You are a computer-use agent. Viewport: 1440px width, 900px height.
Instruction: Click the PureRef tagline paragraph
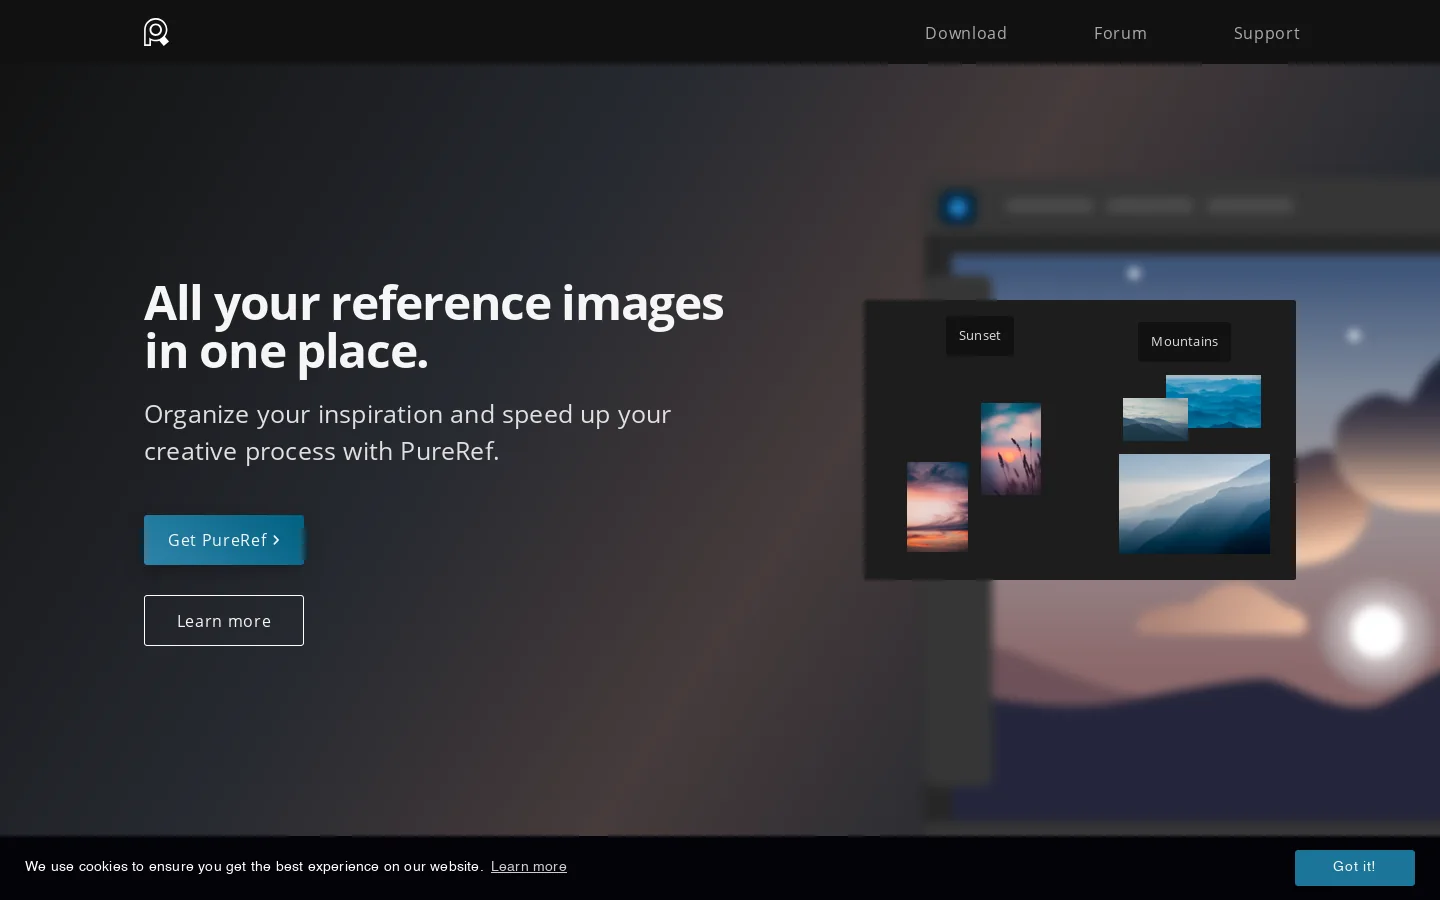coord(408,432)
